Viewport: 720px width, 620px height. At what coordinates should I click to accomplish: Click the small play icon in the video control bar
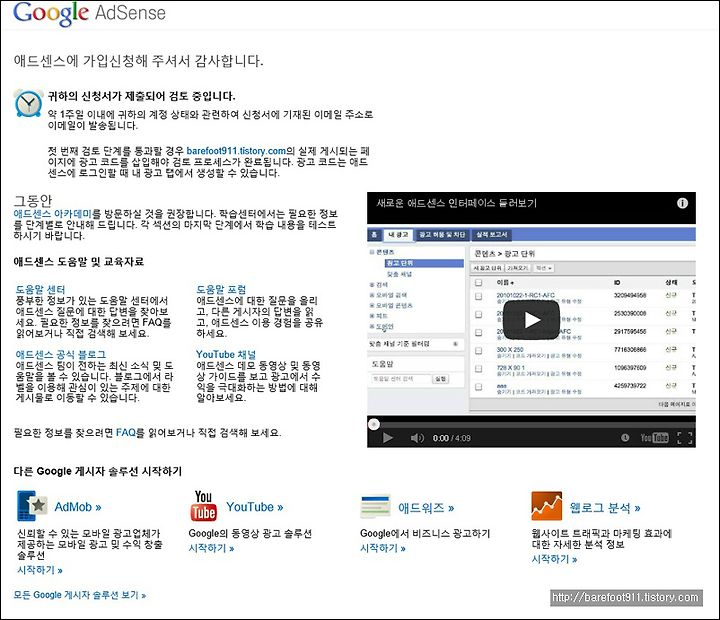pyautogui.click(x=388, y=438)
